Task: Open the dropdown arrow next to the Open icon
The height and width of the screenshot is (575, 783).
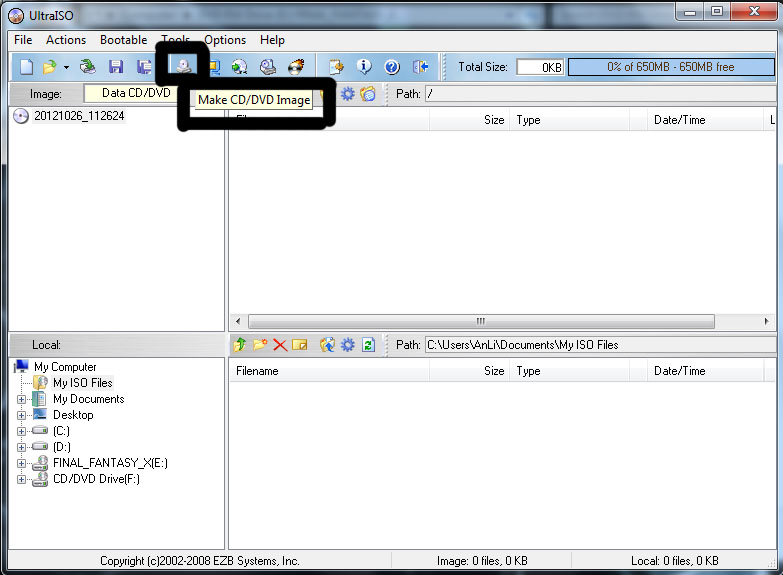Action: point(66,67)
